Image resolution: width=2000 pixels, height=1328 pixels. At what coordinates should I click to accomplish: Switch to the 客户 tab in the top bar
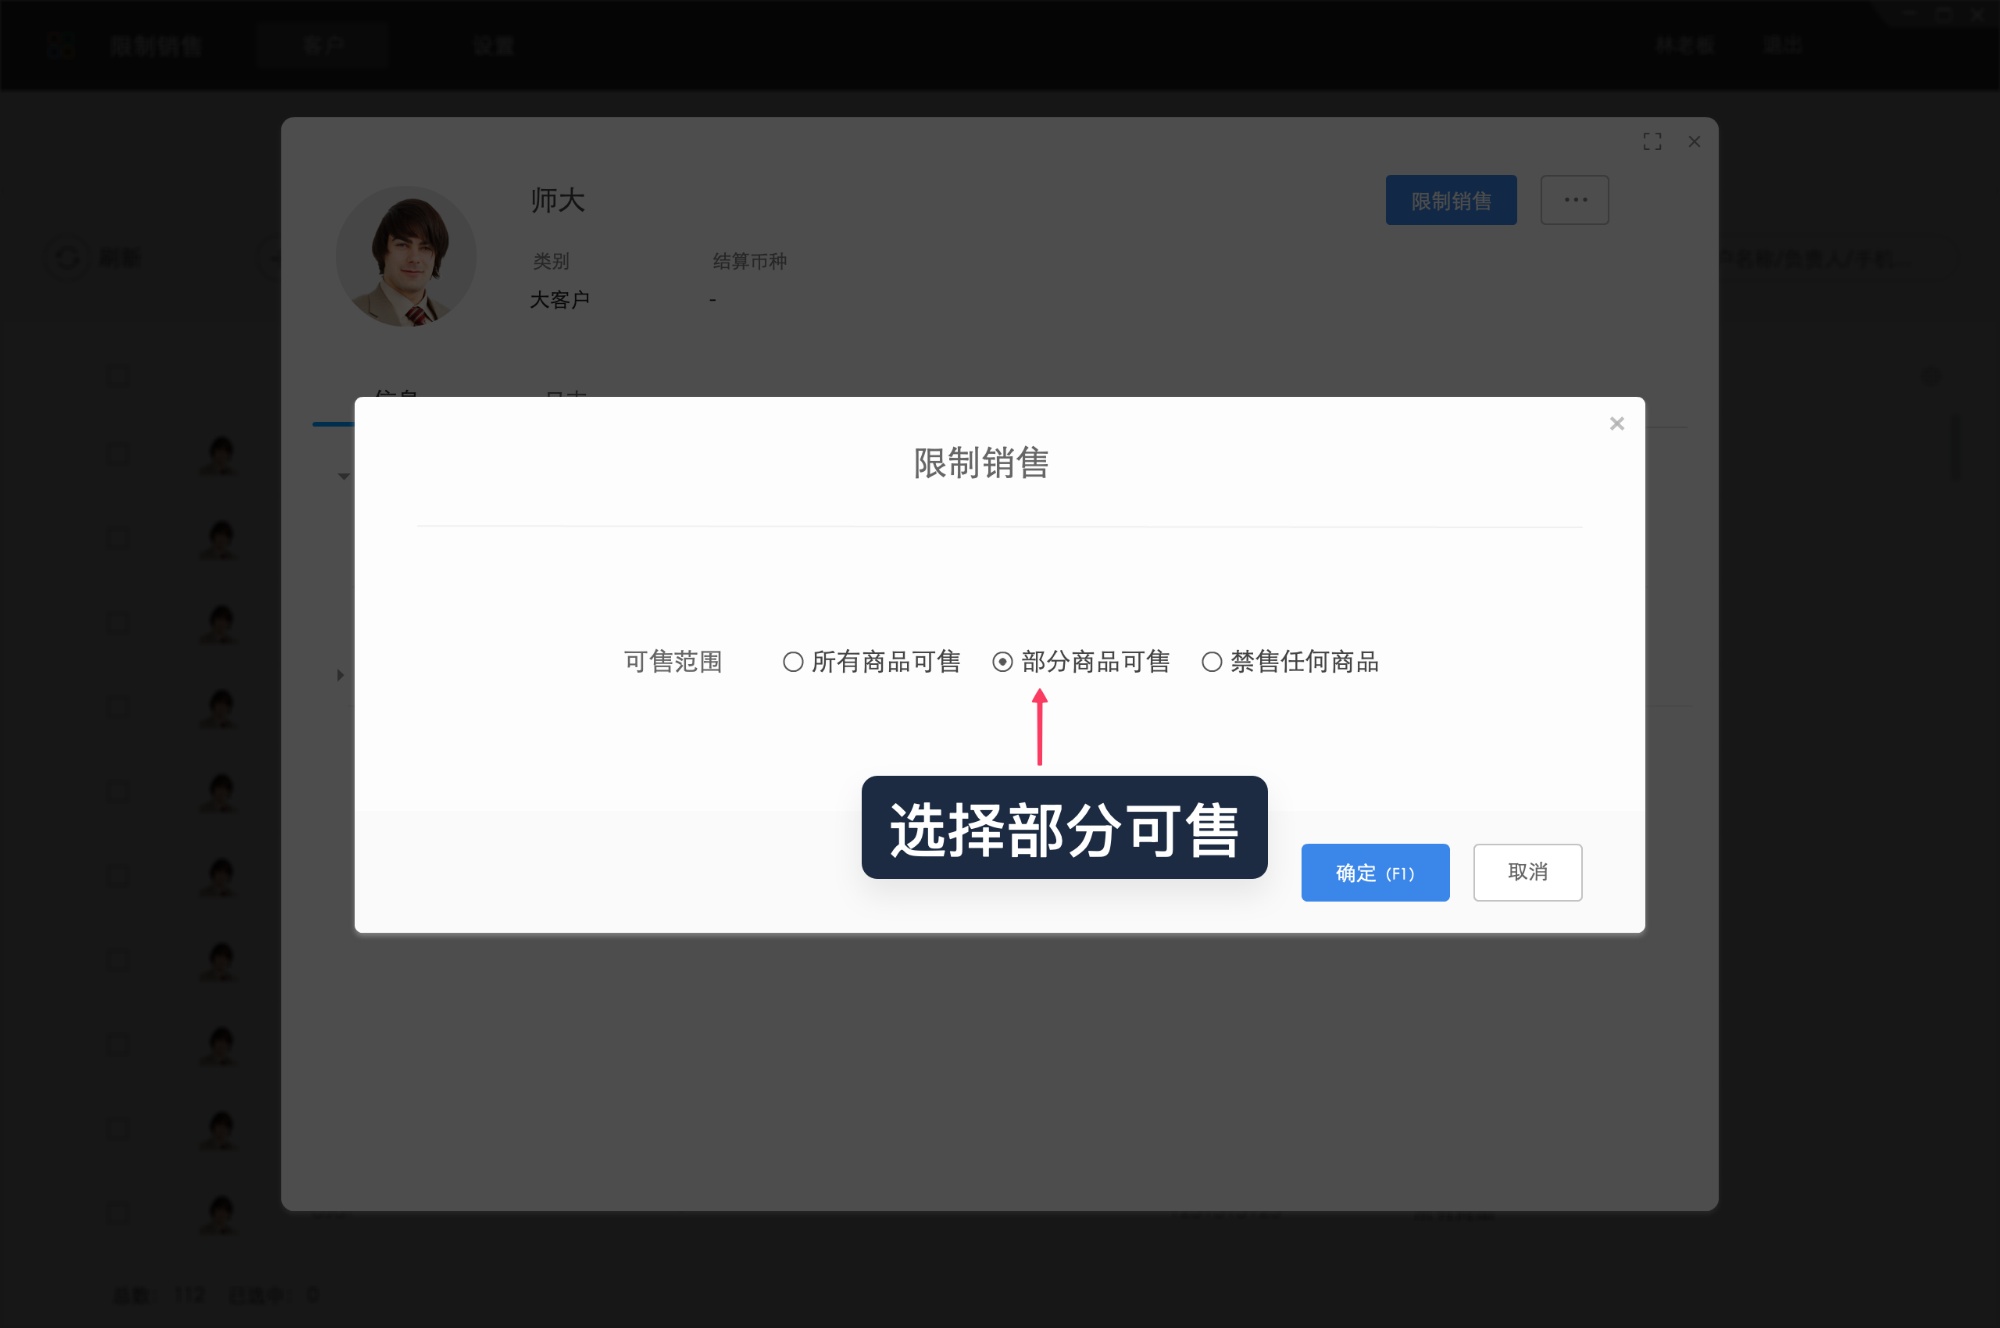point(323,45)
